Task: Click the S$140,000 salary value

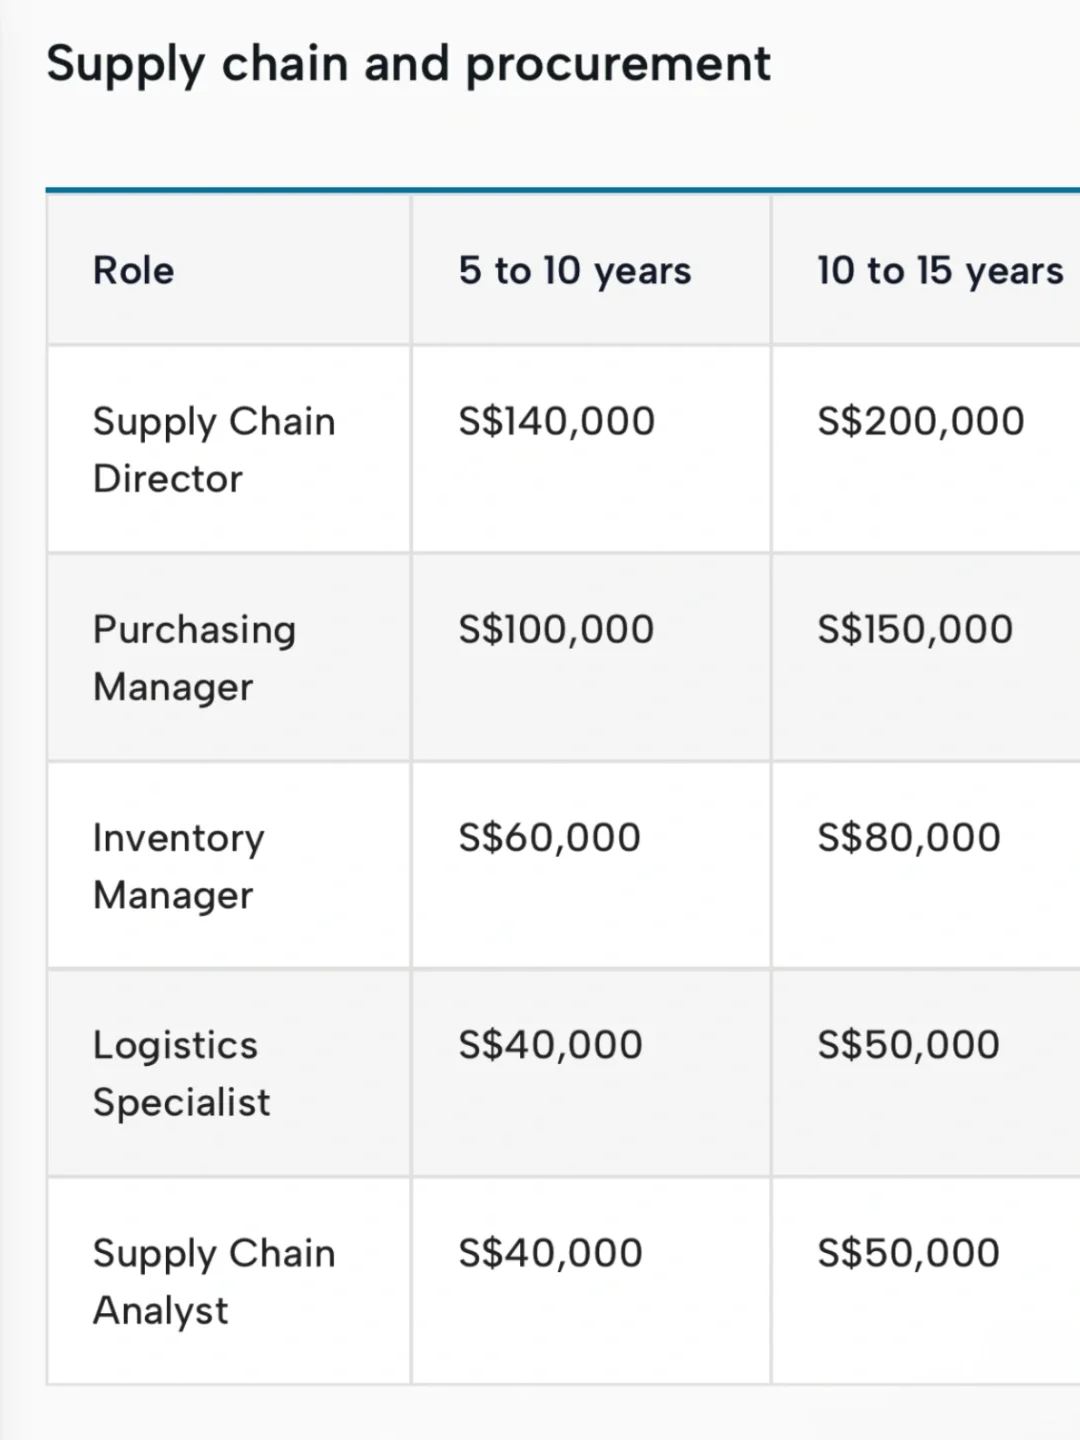Action: click(x=557, y=421)
